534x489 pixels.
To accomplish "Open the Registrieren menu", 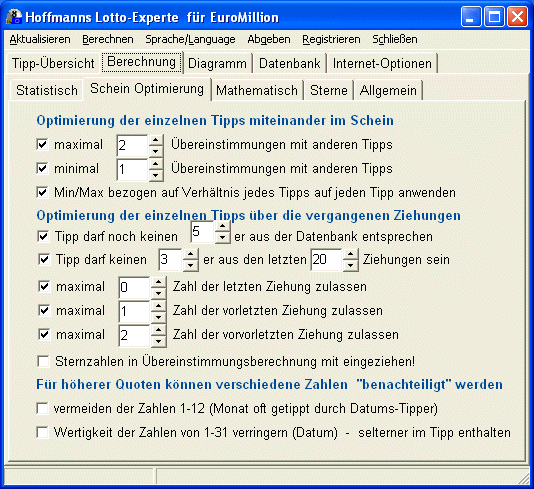I will (331, 39).
